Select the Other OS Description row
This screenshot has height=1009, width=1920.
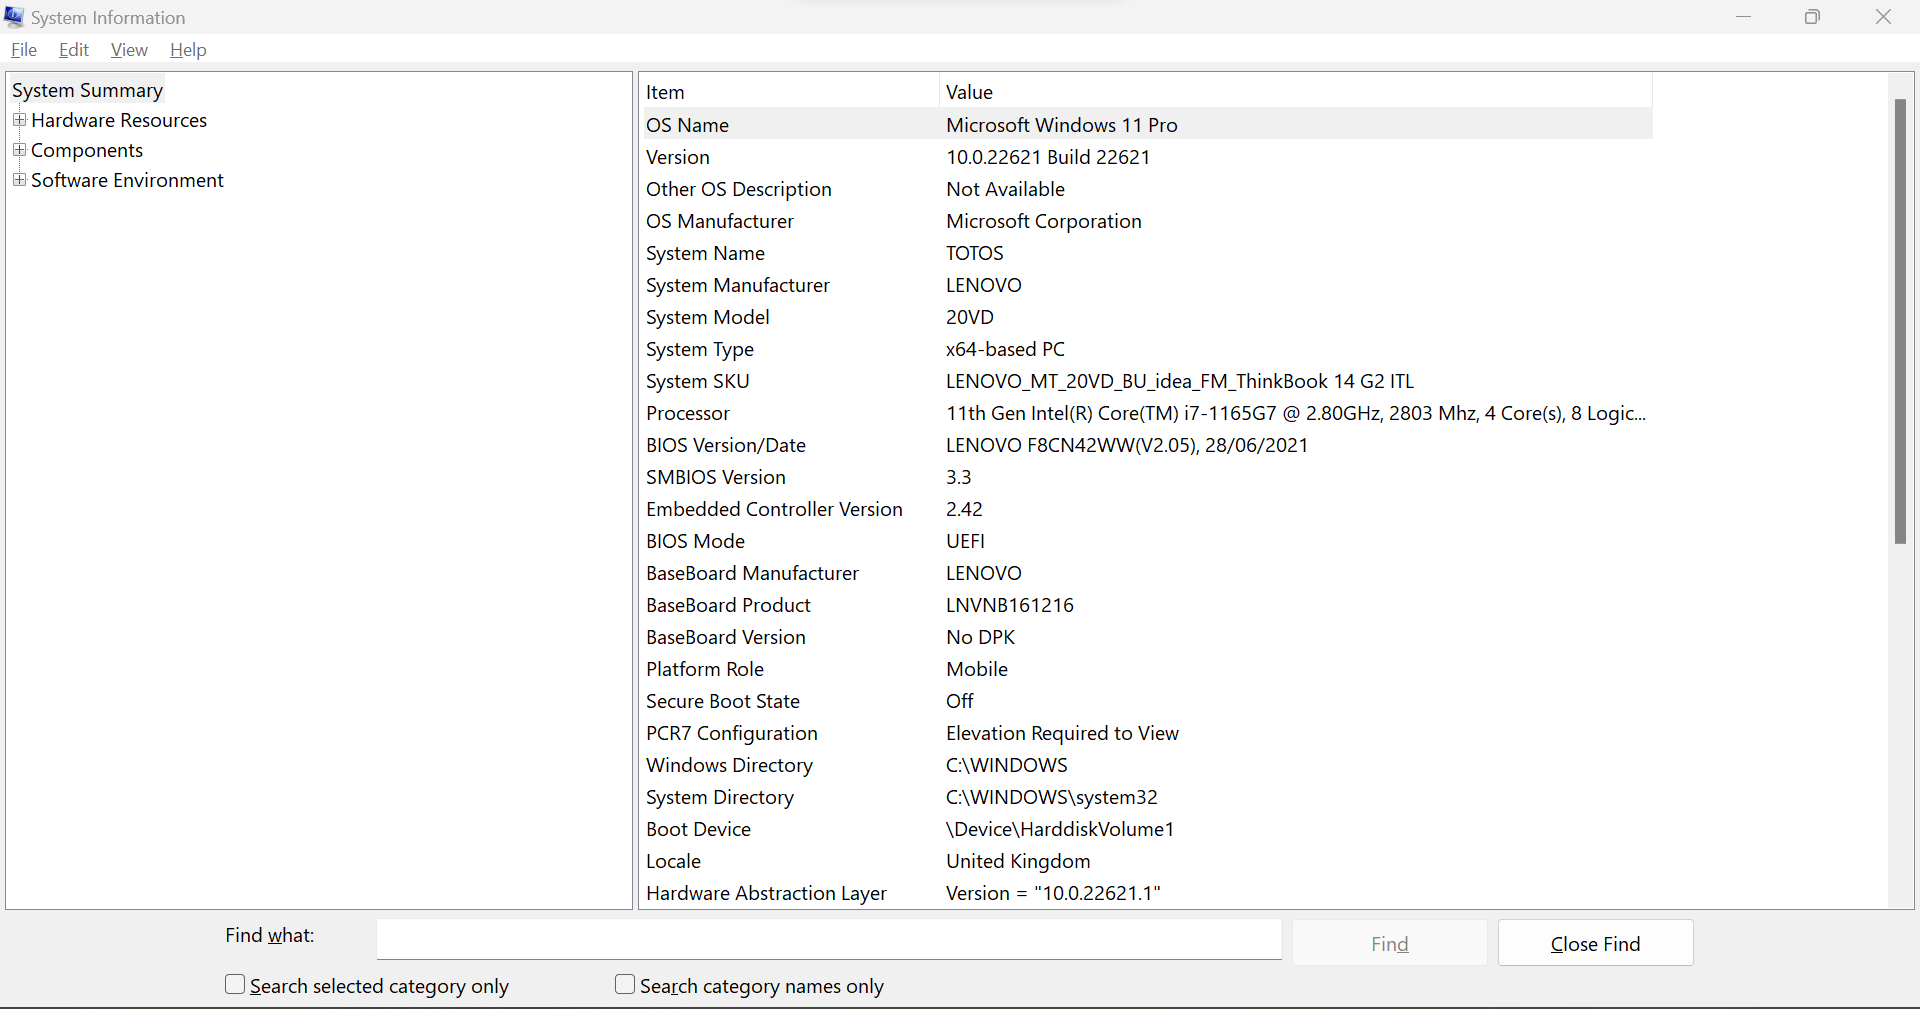tap(1146, 189)
